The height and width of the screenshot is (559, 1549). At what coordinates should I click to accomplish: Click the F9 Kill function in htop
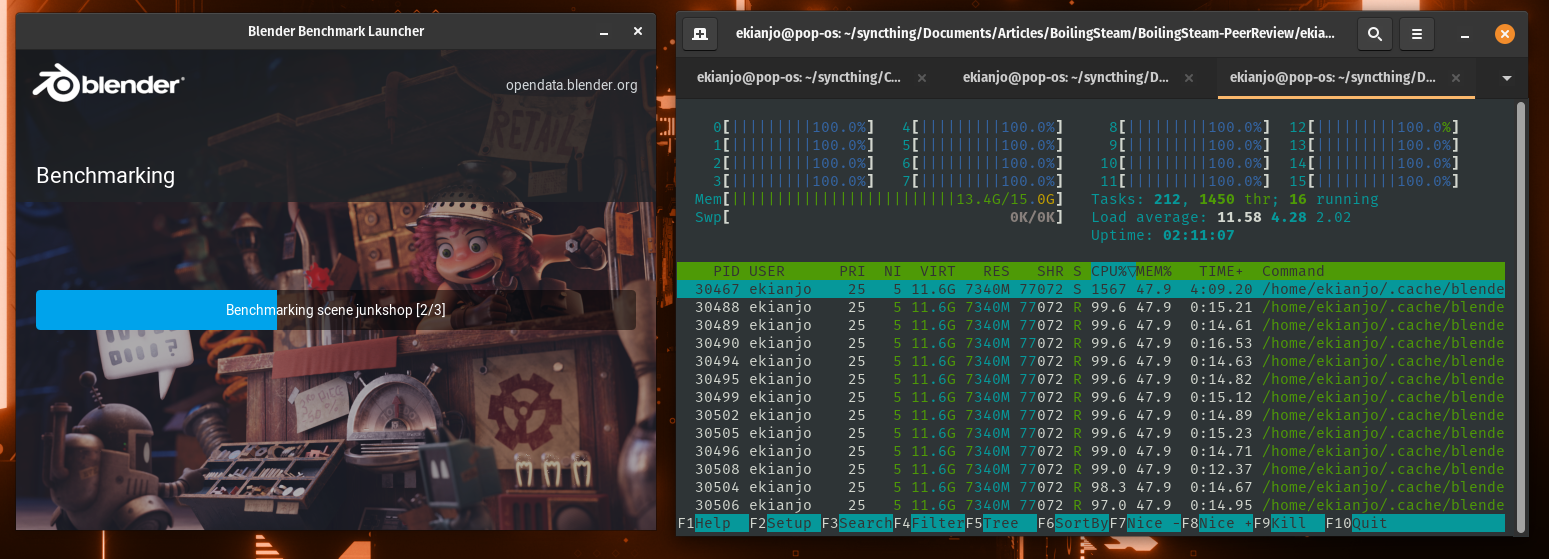coord(1289,524)
